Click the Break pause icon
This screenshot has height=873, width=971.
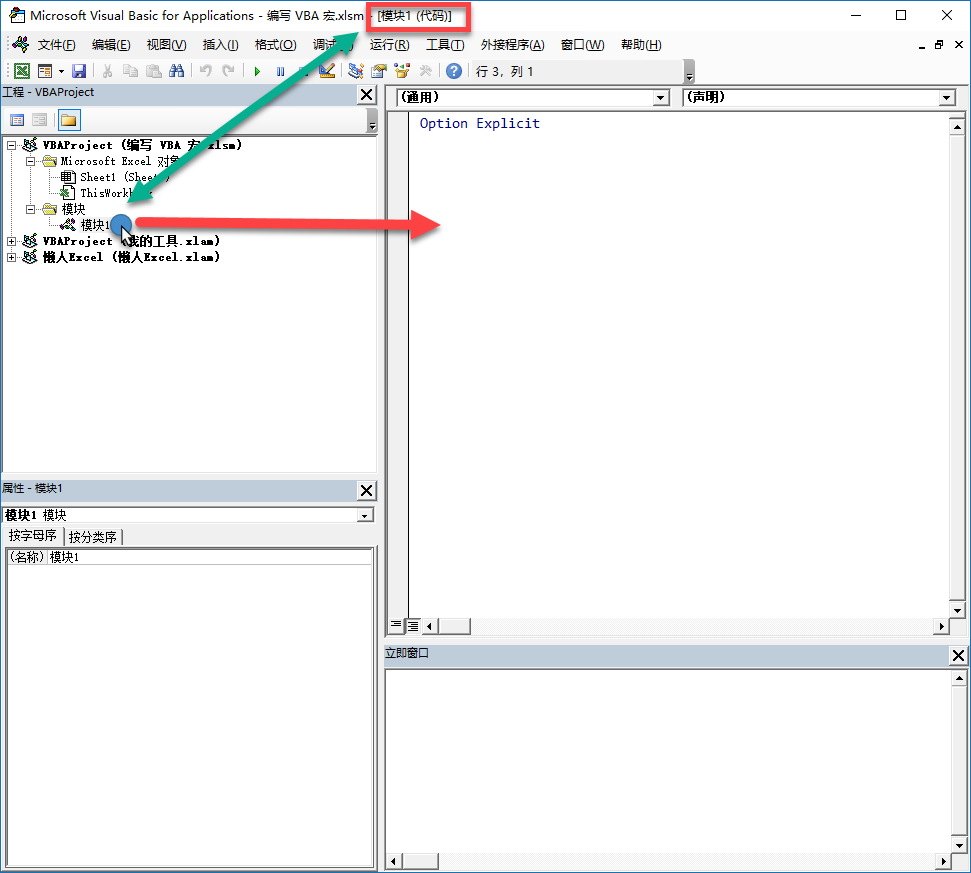(x=281, y=72)
